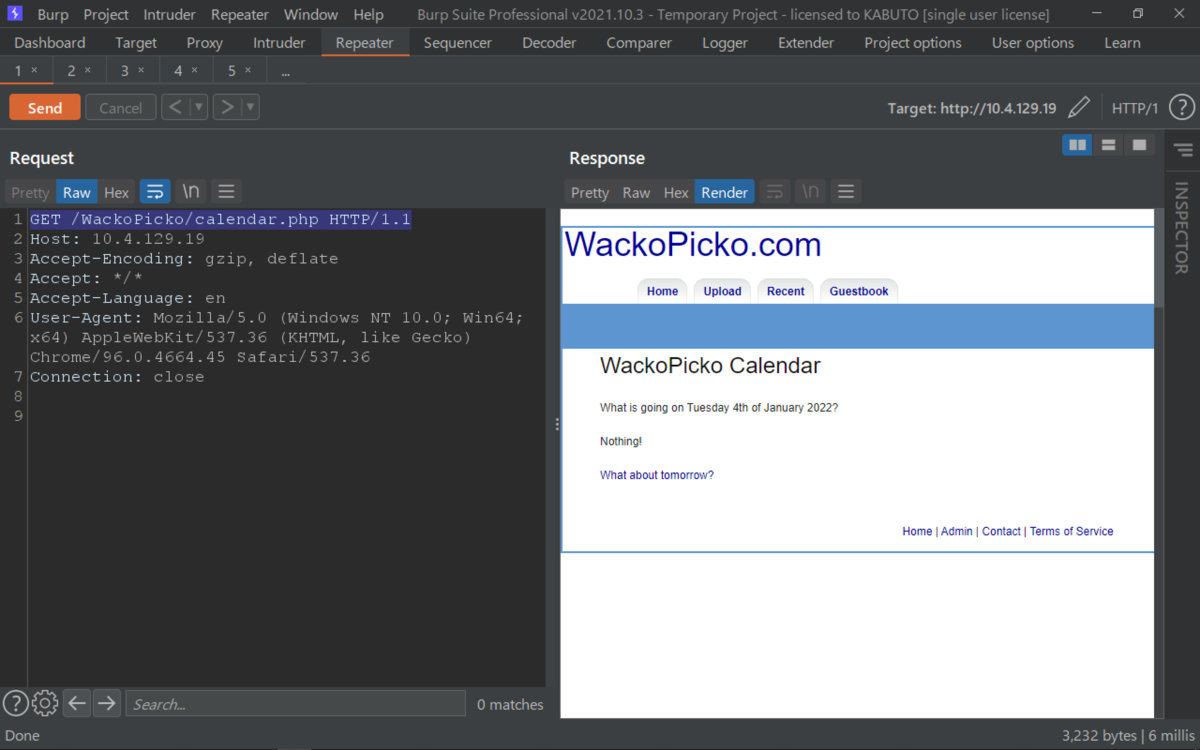
Task: Toggle non-printable characters \n in Request panel
Action: 191,192
